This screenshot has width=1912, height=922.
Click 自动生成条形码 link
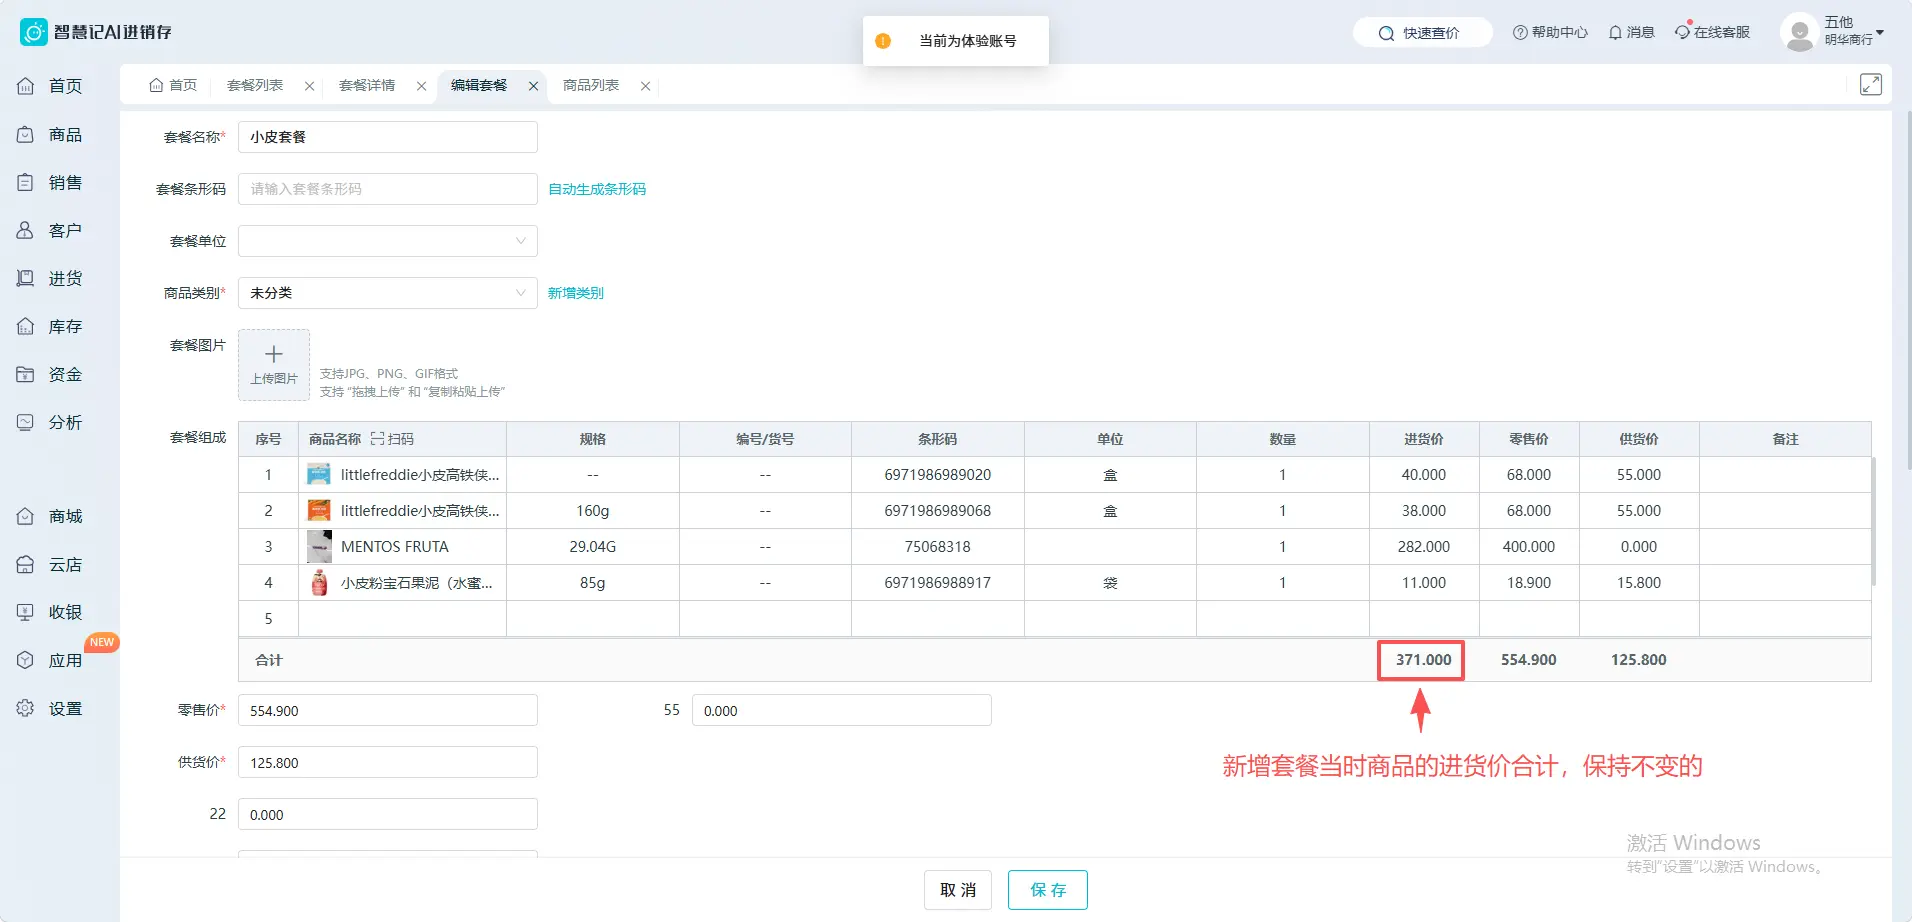coord(597,189)
